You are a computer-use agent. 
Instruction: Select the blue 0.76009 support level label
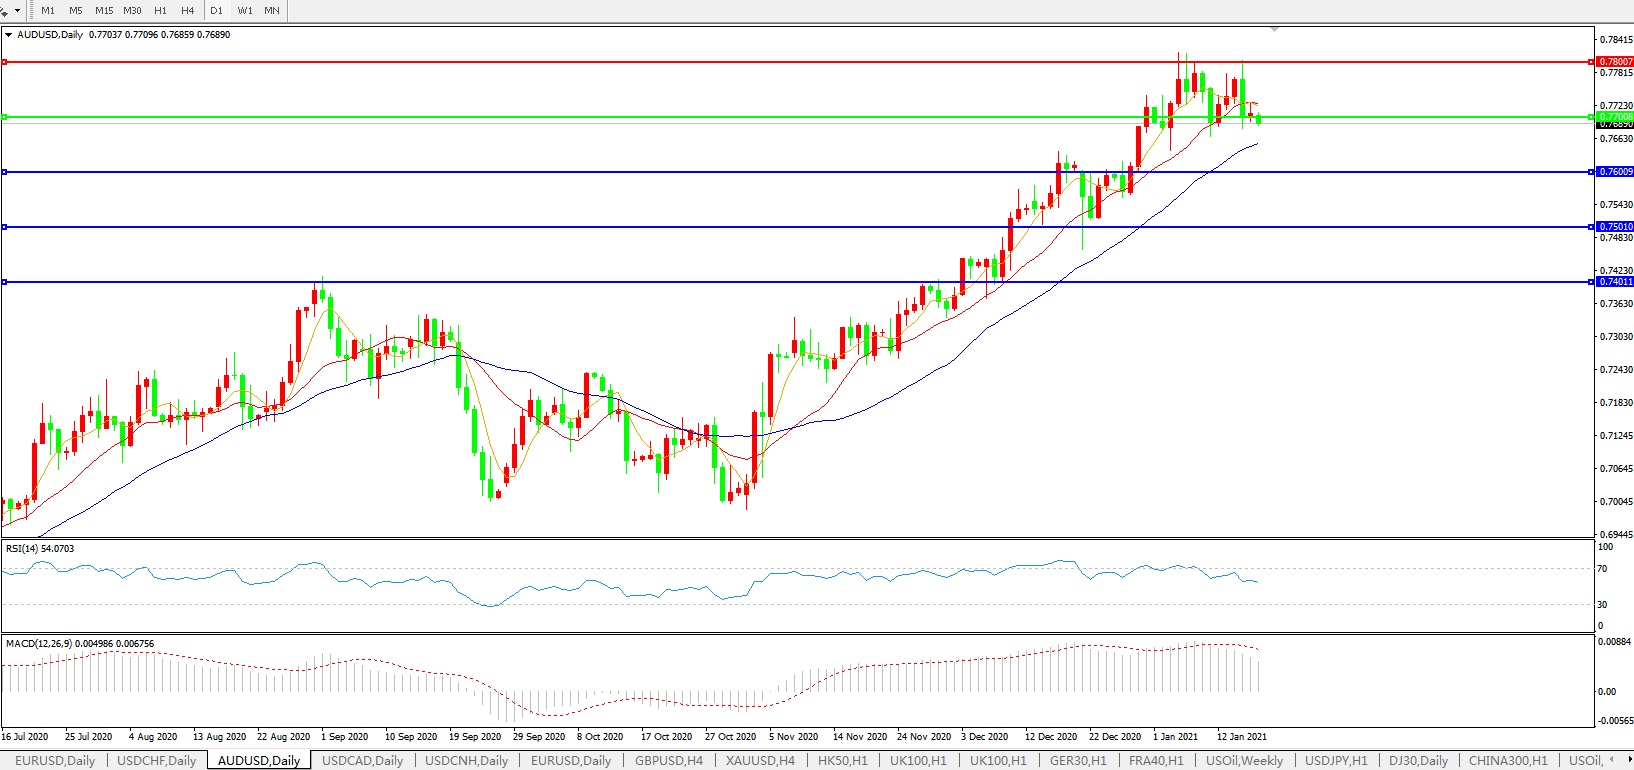(1615, 172)
